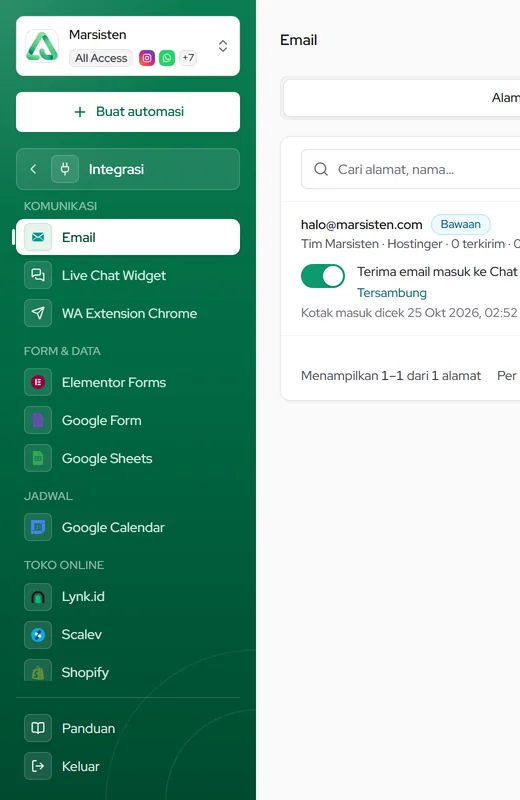Click the Elementor Forms icon
Screen dimensions: 520x800
point(38,382)
